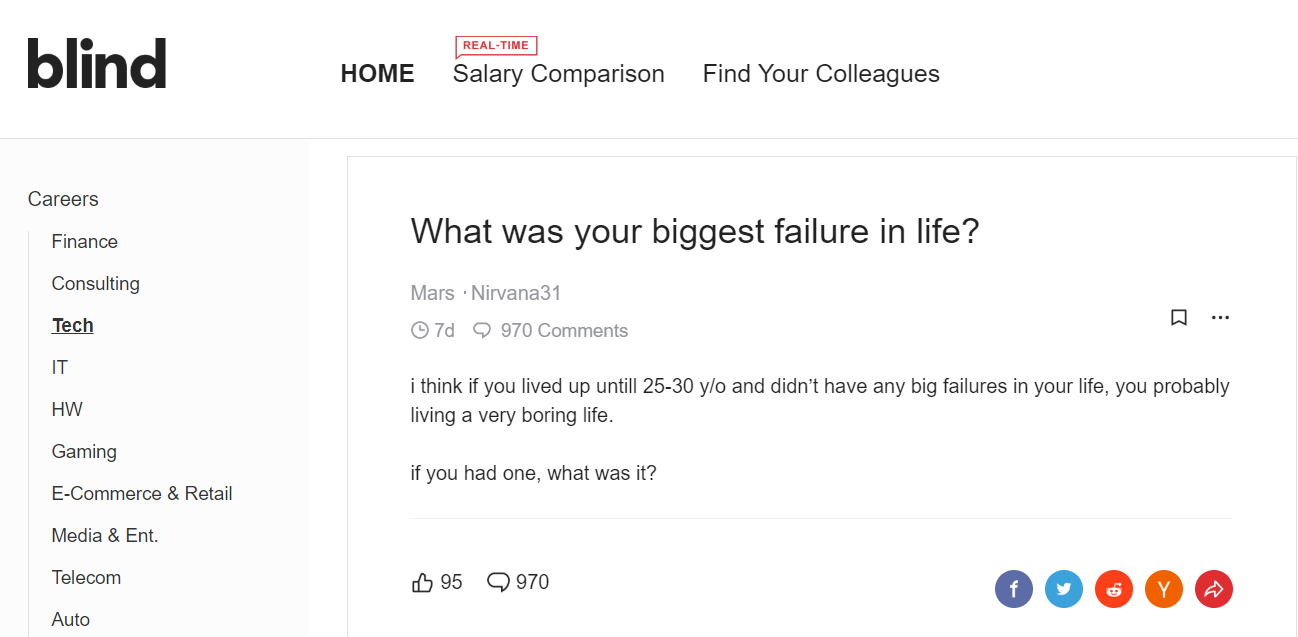This screenshot has width=1298, height=637.
Task: Open E-Commerce & Retail category
Action: [141, 494]
